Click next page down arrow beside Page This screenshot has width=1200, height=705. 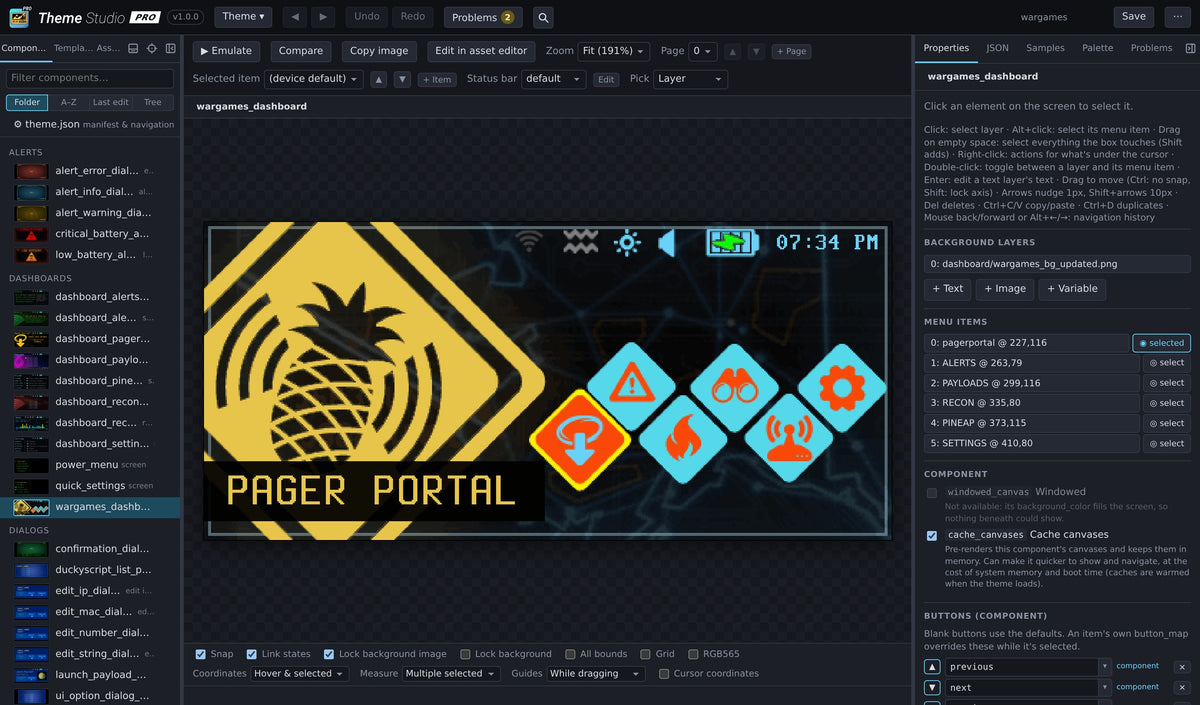[x=756, y=51]
